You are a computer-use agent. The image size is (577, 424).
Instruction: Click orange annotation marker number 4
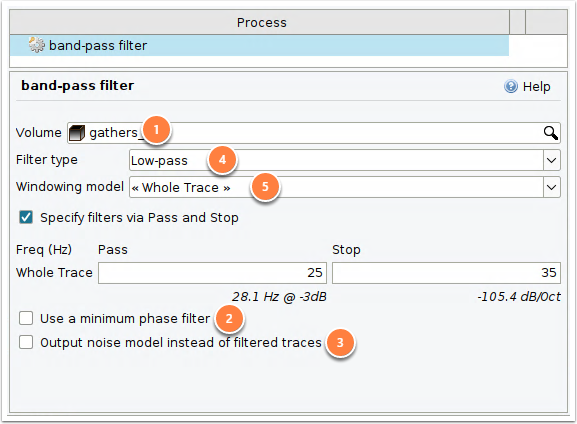pyautogui.click(x=222, y=160)
